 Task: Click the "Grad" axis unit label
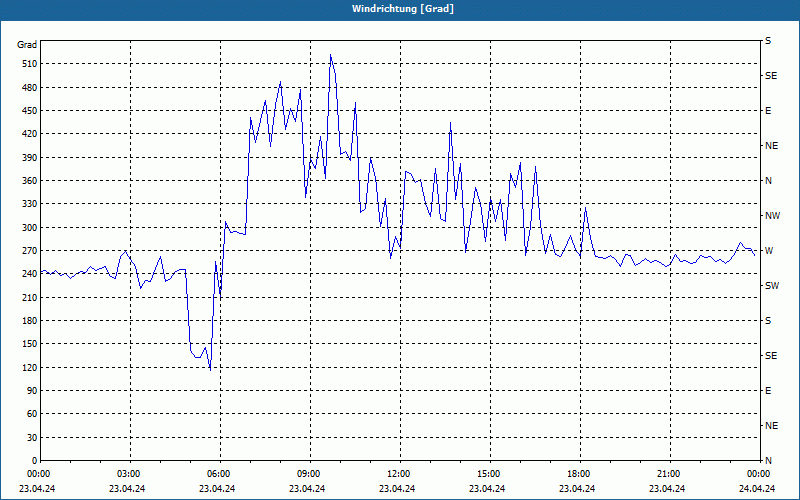(27, 45)
